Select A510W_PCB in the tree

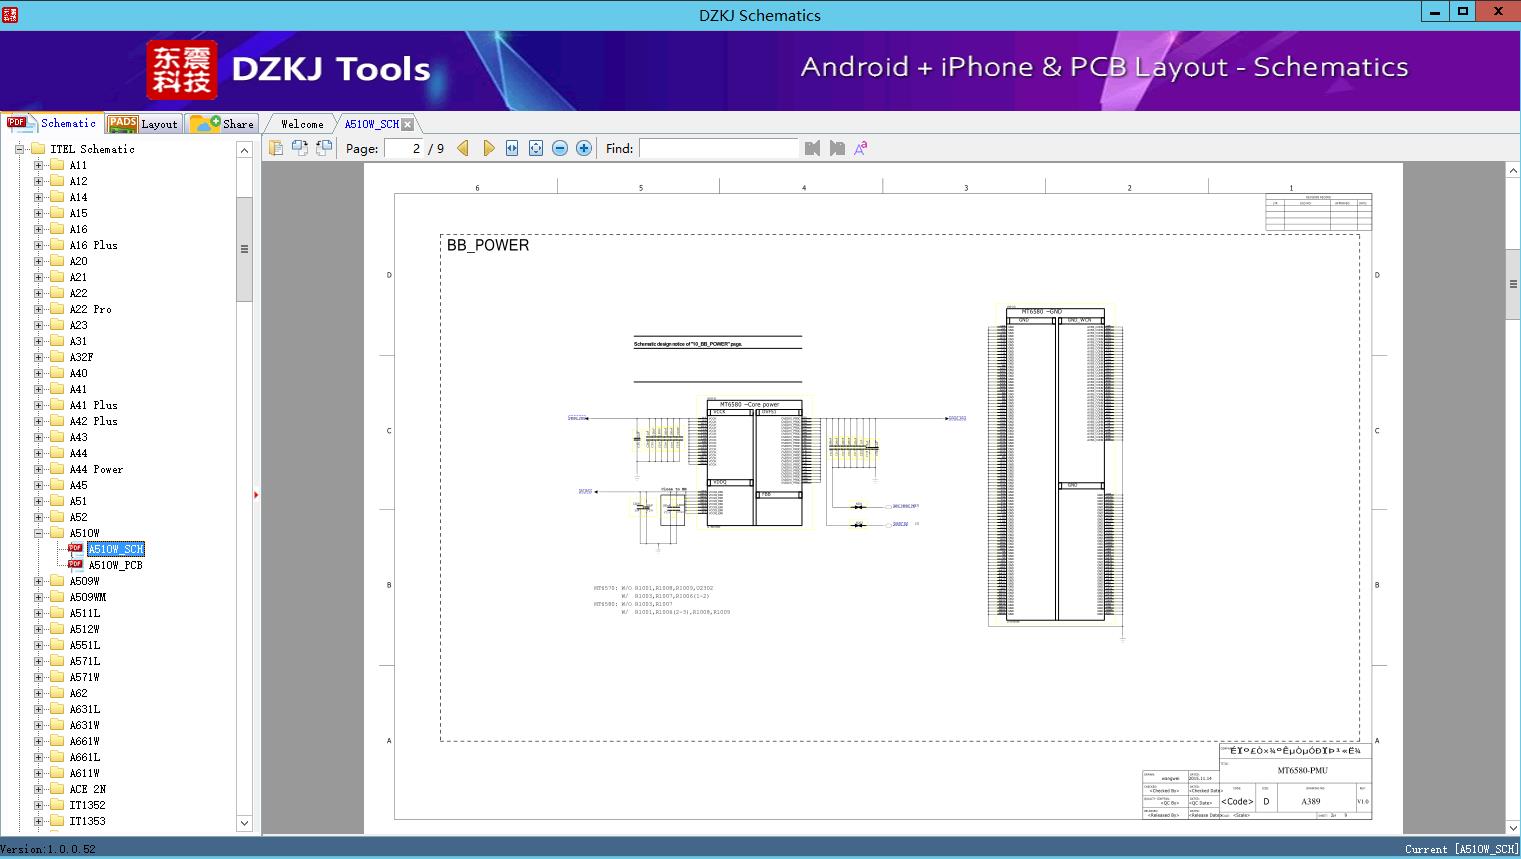115,565
